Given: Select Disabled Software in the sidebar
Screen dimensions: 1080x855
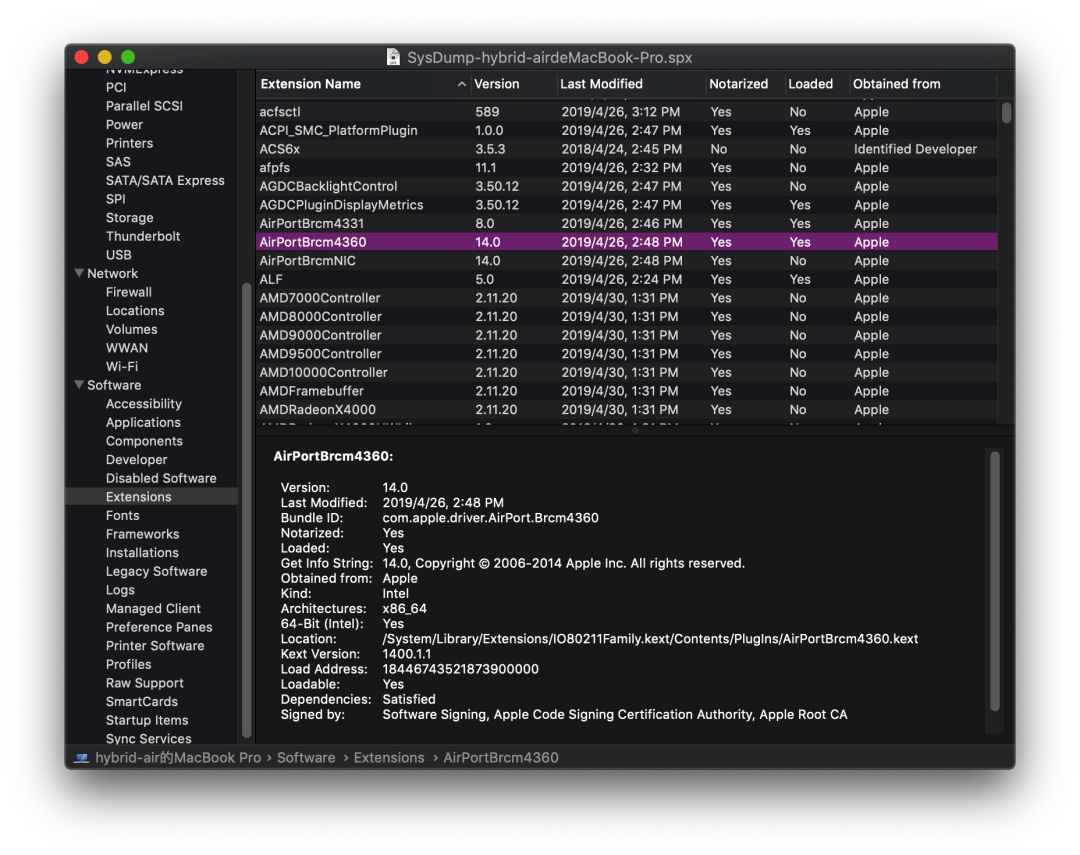Looking at the screenshot, I should point(161,478).
